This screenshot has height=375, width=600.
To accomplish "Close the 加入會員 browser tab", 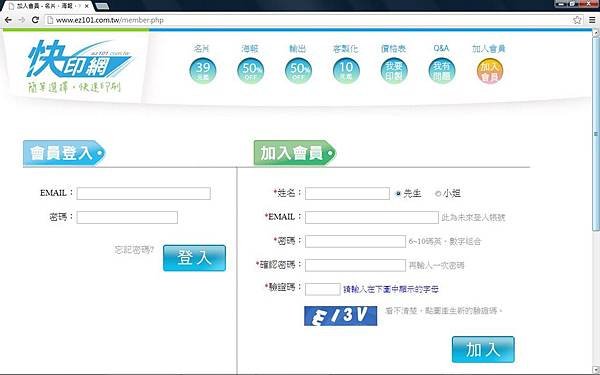I will pyautogui.click(x=87, y=6).
